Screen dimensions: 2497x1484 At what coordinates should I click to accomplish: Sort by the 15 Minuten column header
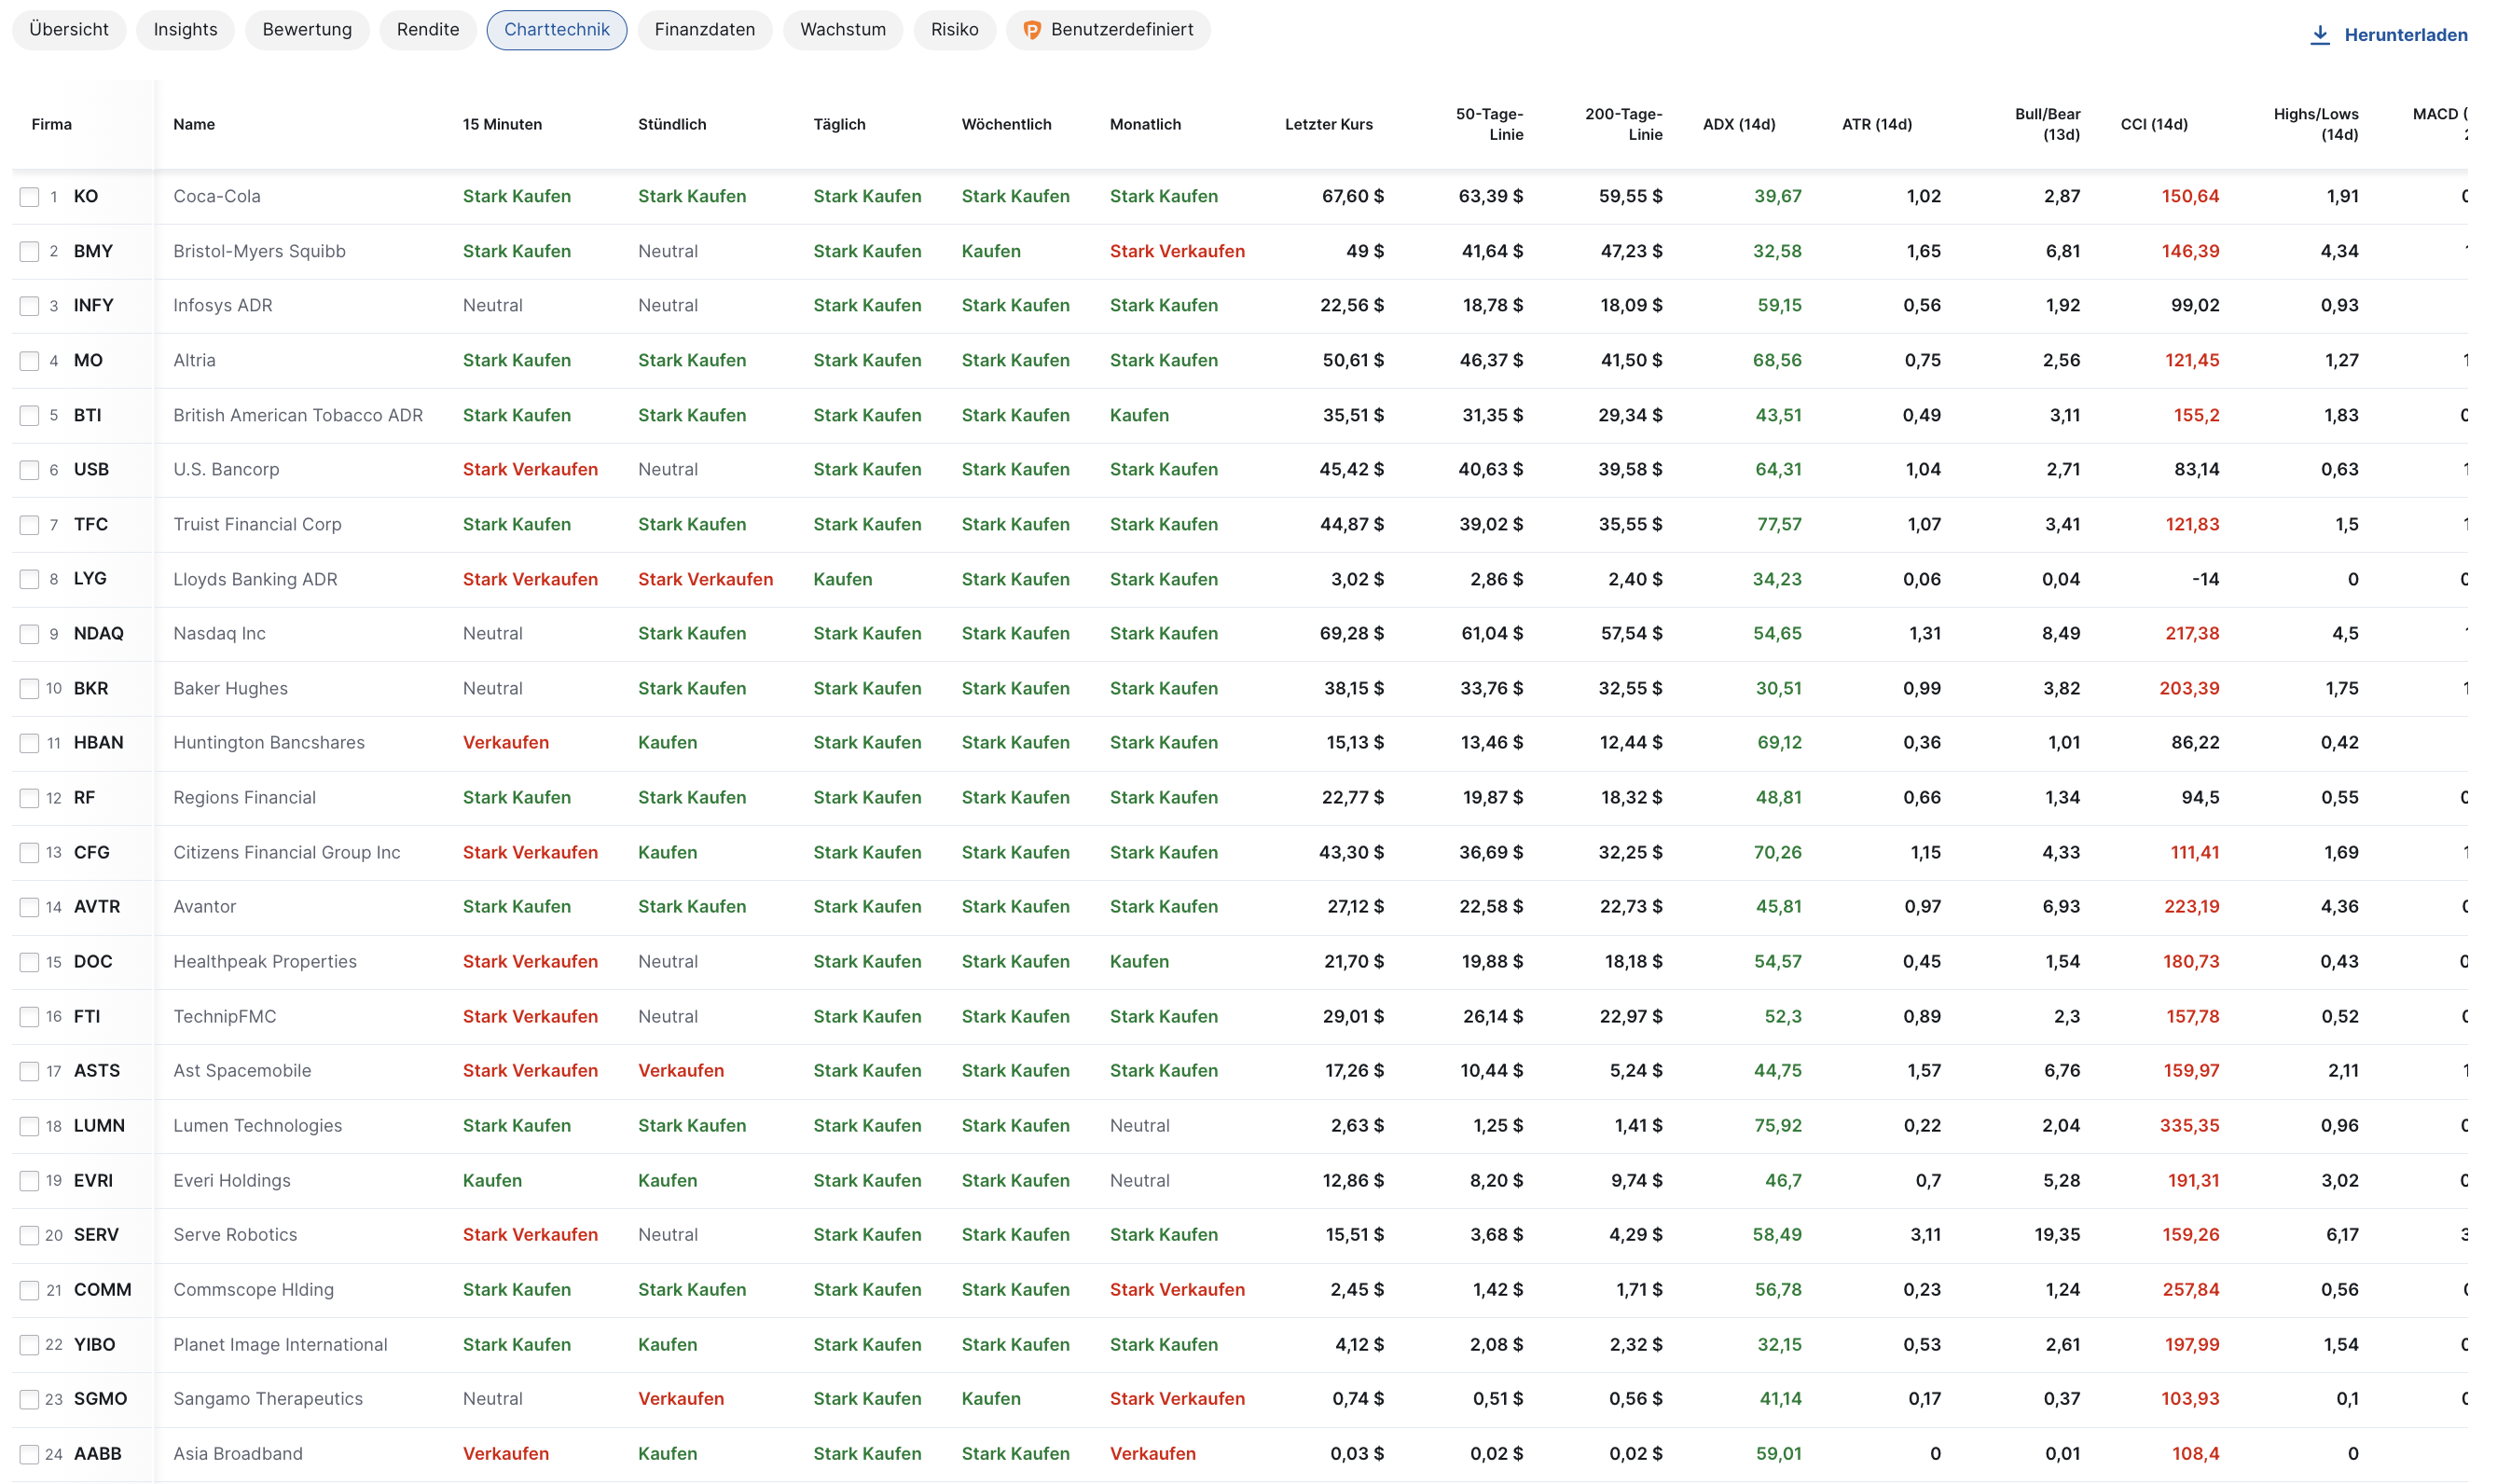502,124
